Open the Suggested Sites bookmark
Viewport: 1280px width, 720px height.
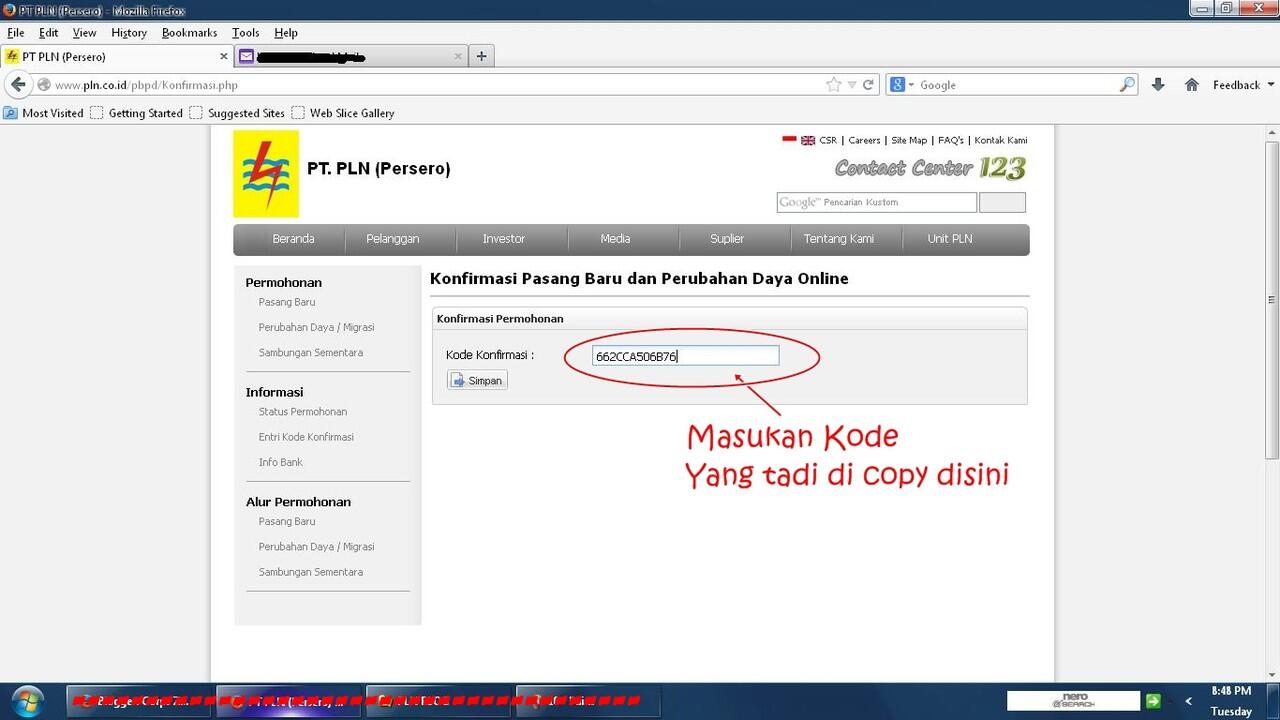pos(238,113)
